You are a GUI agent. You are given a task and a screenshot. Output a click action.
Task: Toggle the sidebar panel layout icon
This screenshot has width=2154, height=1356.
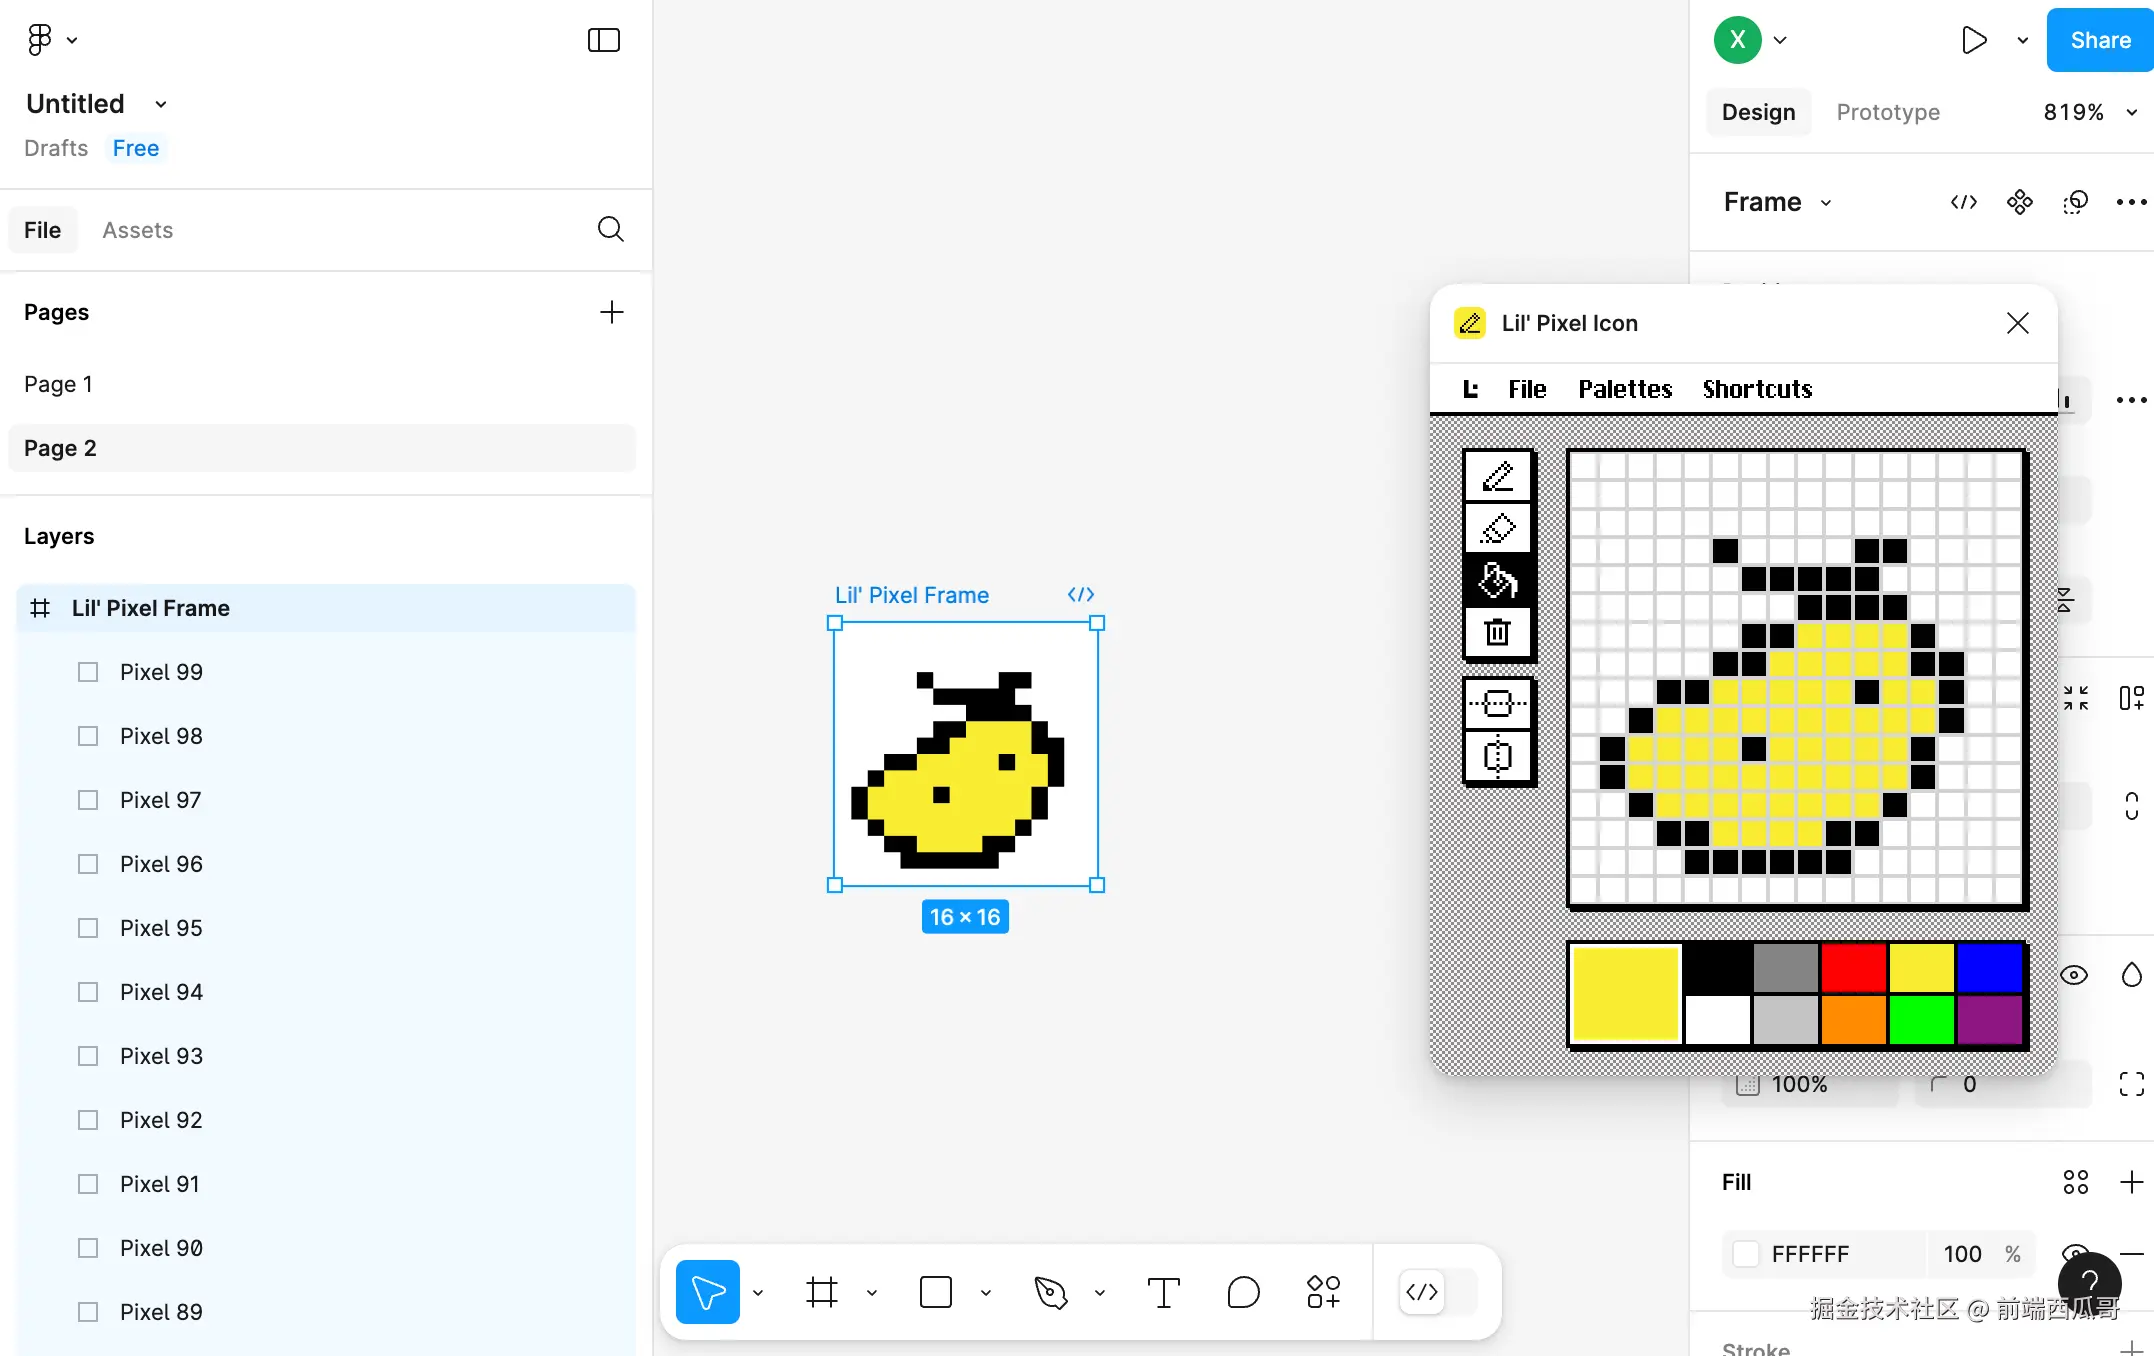coord(603,40)
